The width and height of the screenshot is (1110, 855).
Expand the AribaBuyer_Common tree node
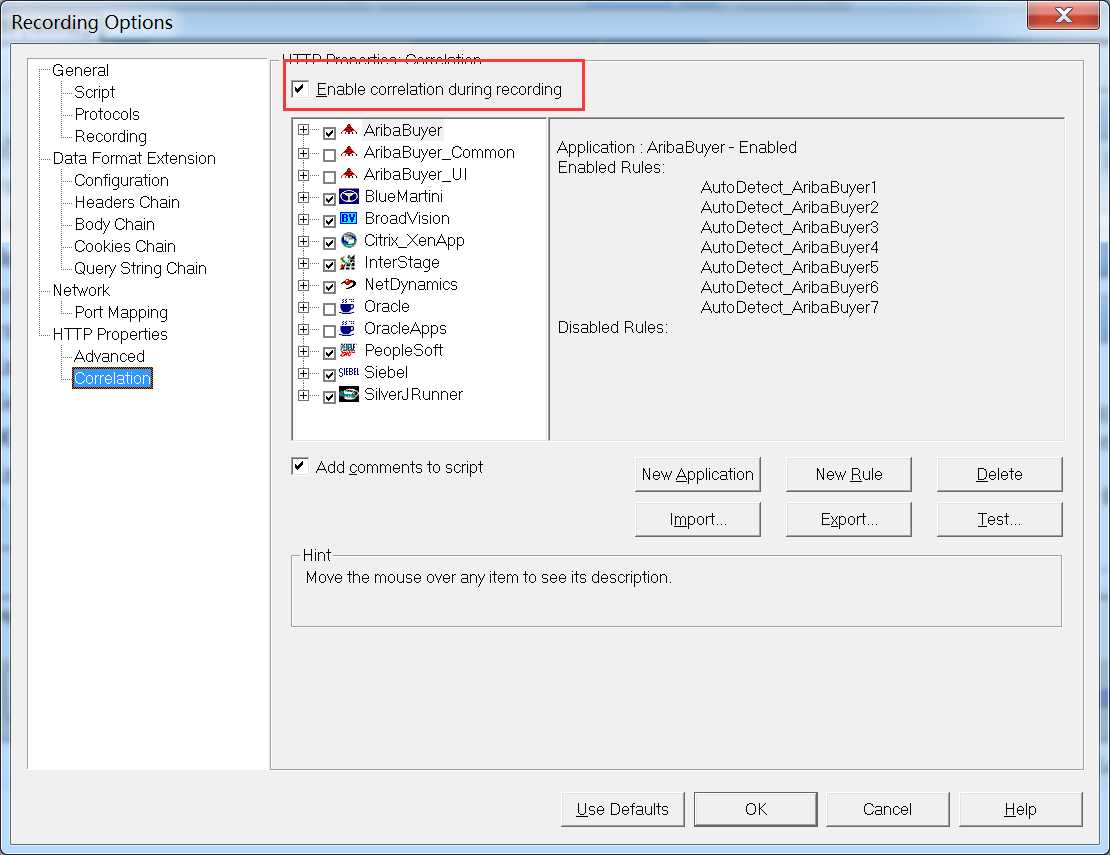[x=304, y=152]
